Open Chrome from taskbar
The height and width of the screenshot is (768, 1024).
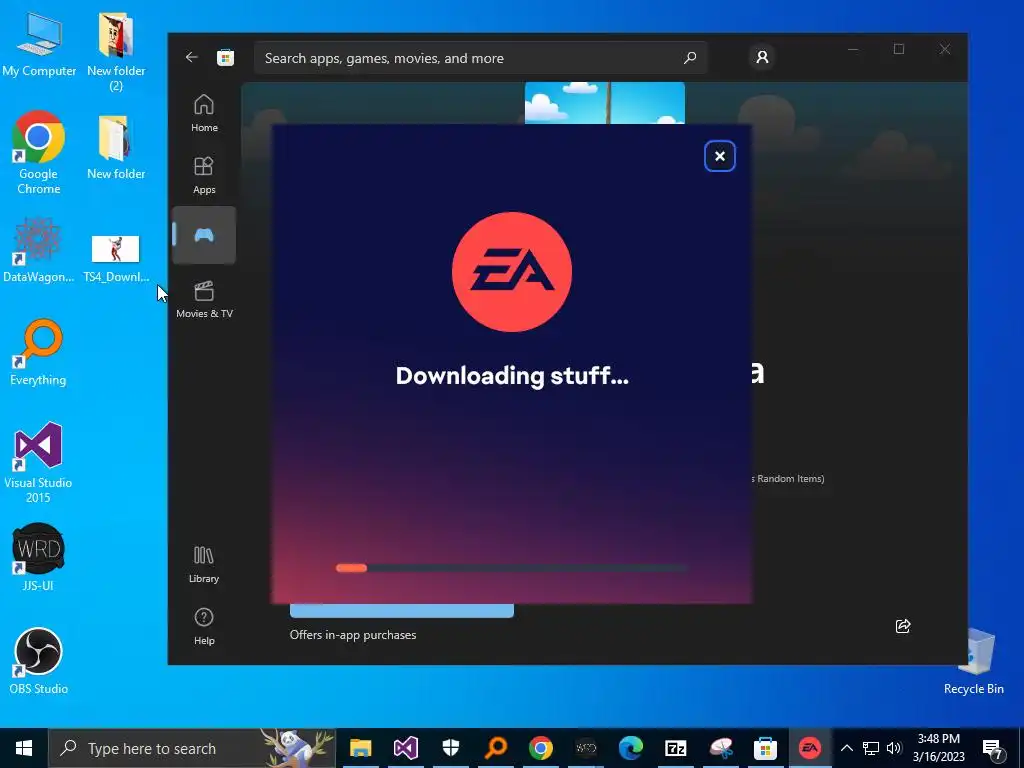pos(541,748)
